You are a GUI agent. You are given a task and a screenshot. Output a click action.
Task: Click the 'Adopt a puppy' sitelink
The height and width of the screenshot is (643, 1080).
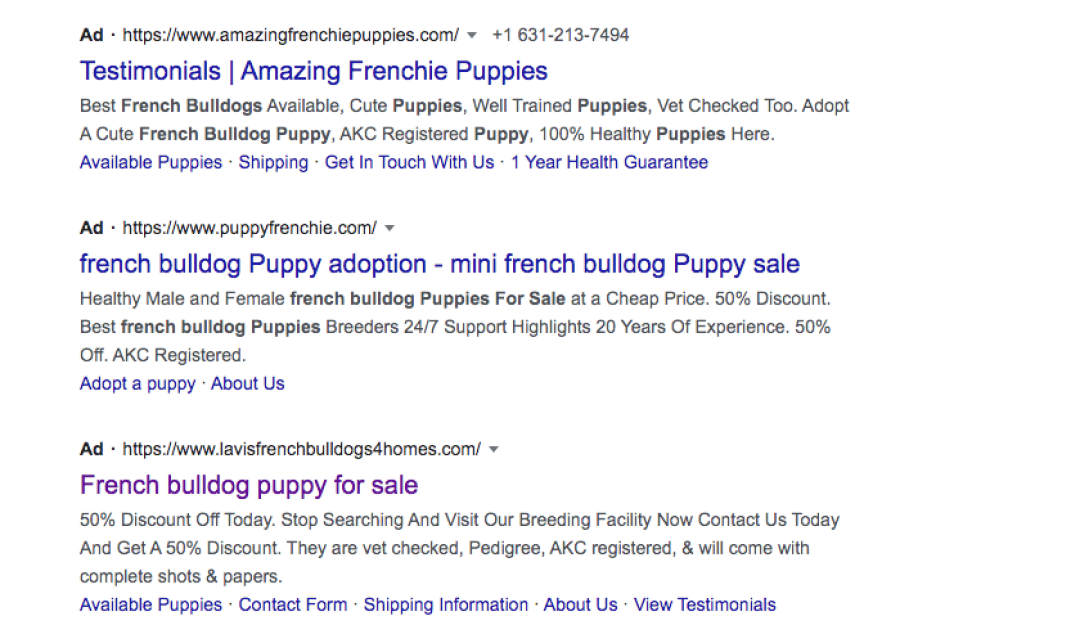coord(137,384)
